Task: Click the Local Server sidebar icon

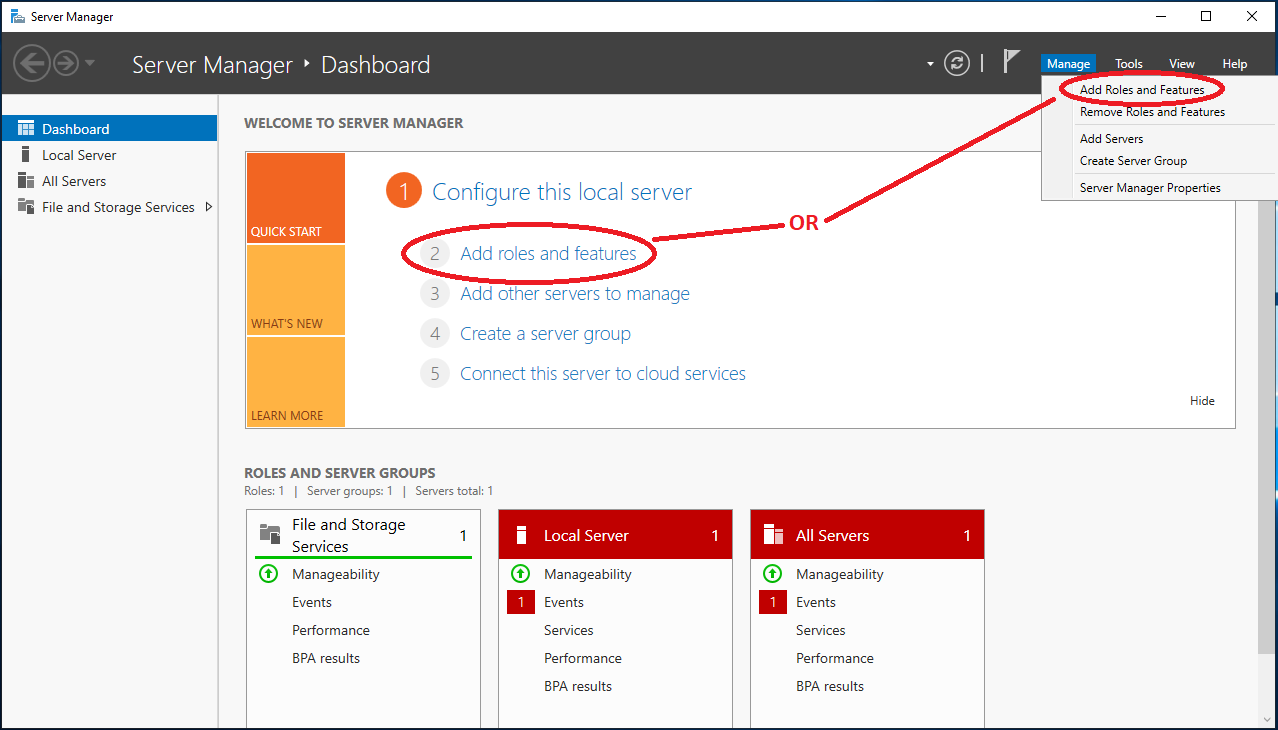Action: 26,154
